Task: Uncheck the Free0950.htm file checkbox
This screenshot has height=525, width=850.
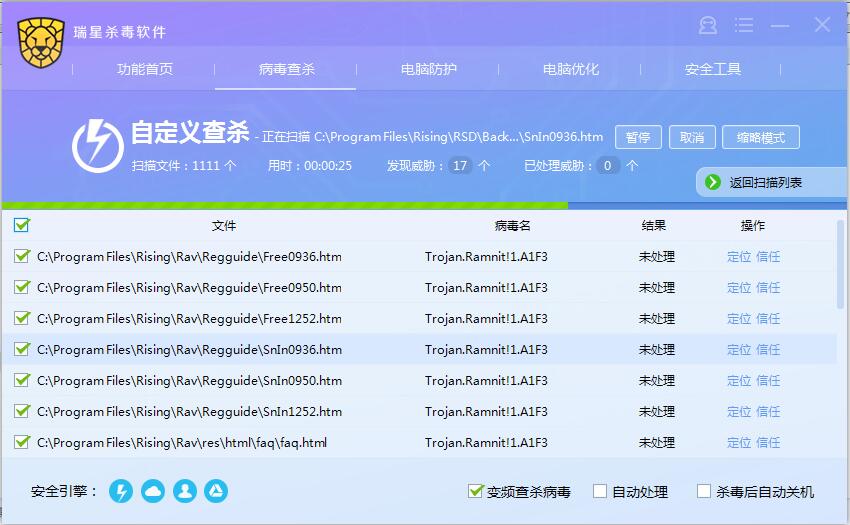Action: (x=22, y=287)
